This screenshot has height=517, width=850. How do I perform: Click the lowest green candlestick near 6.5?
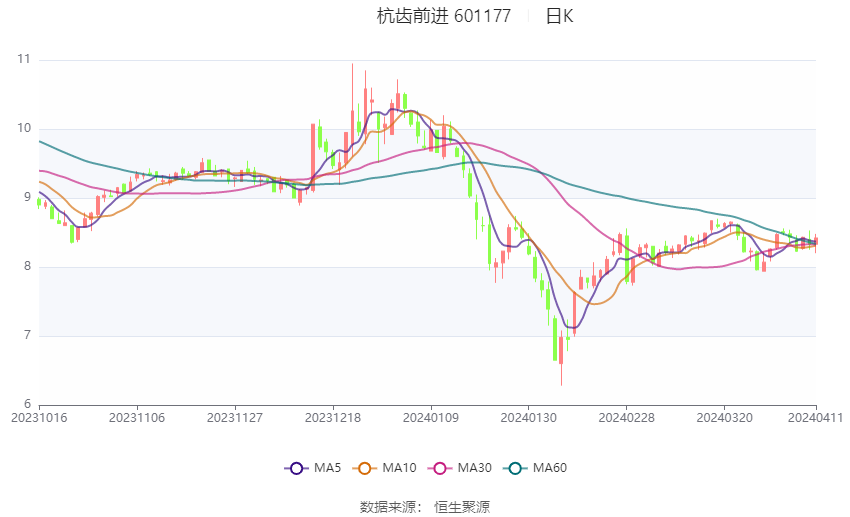555,341
